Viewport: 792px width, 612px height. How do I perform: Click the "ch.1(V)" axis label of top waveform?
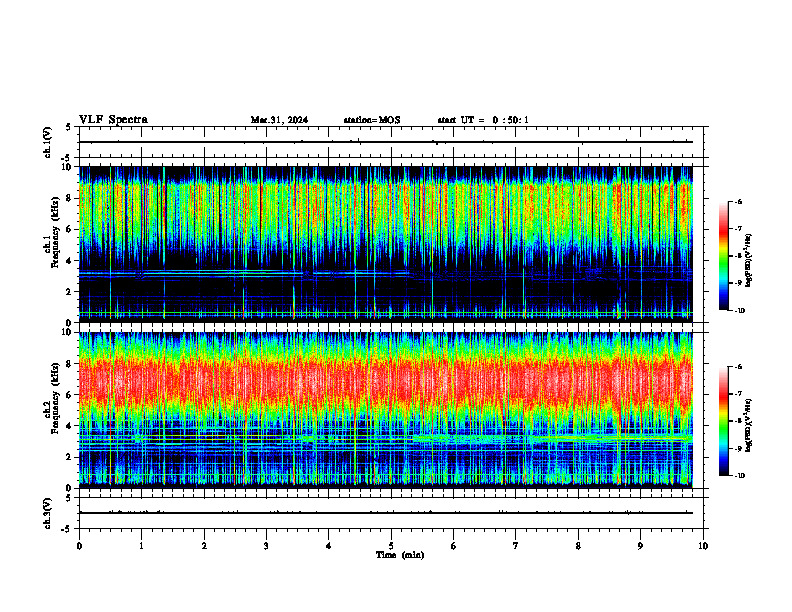tap(47, 142)
